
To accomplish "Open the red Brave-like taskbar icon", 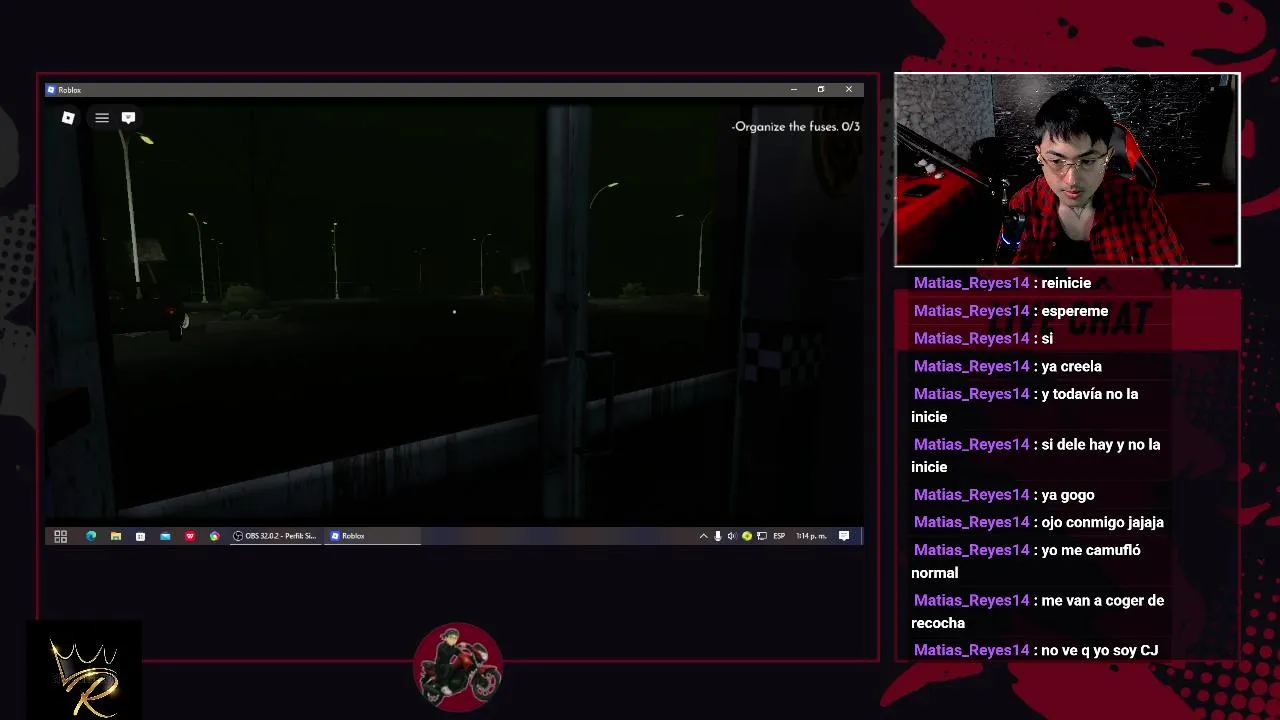I will tap(190, 536).
